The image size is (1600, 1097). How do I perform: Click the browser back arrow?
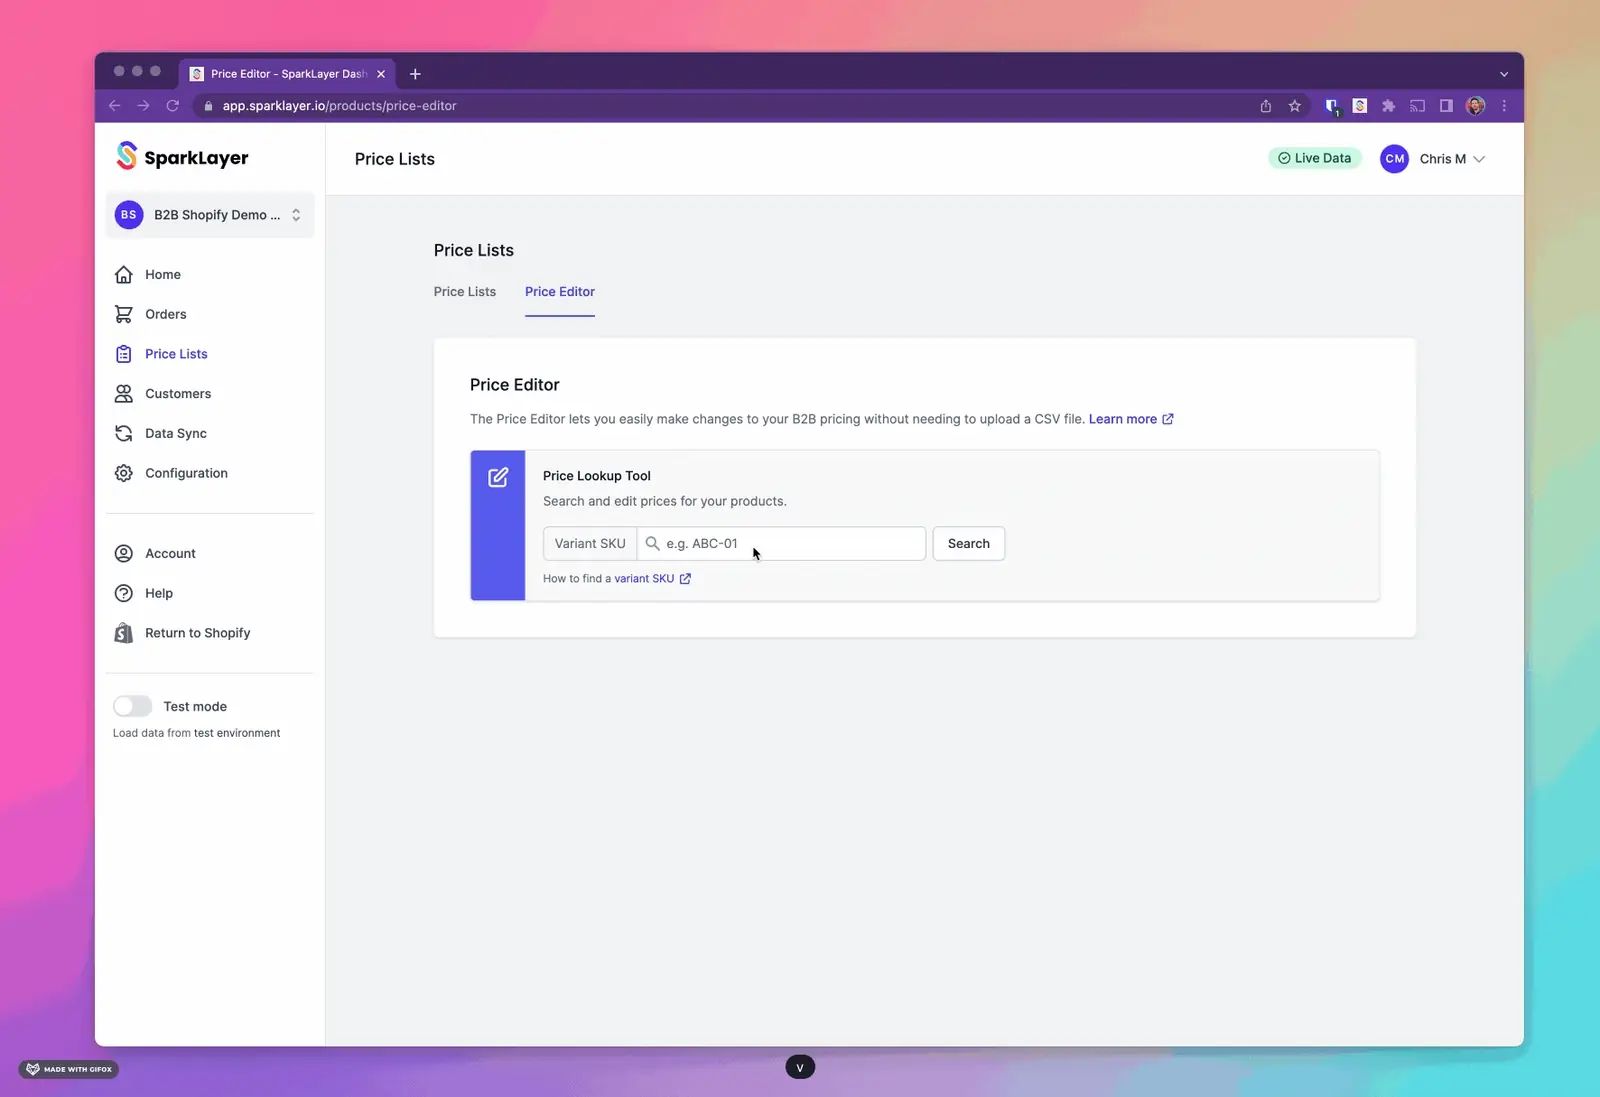point(114,105)
